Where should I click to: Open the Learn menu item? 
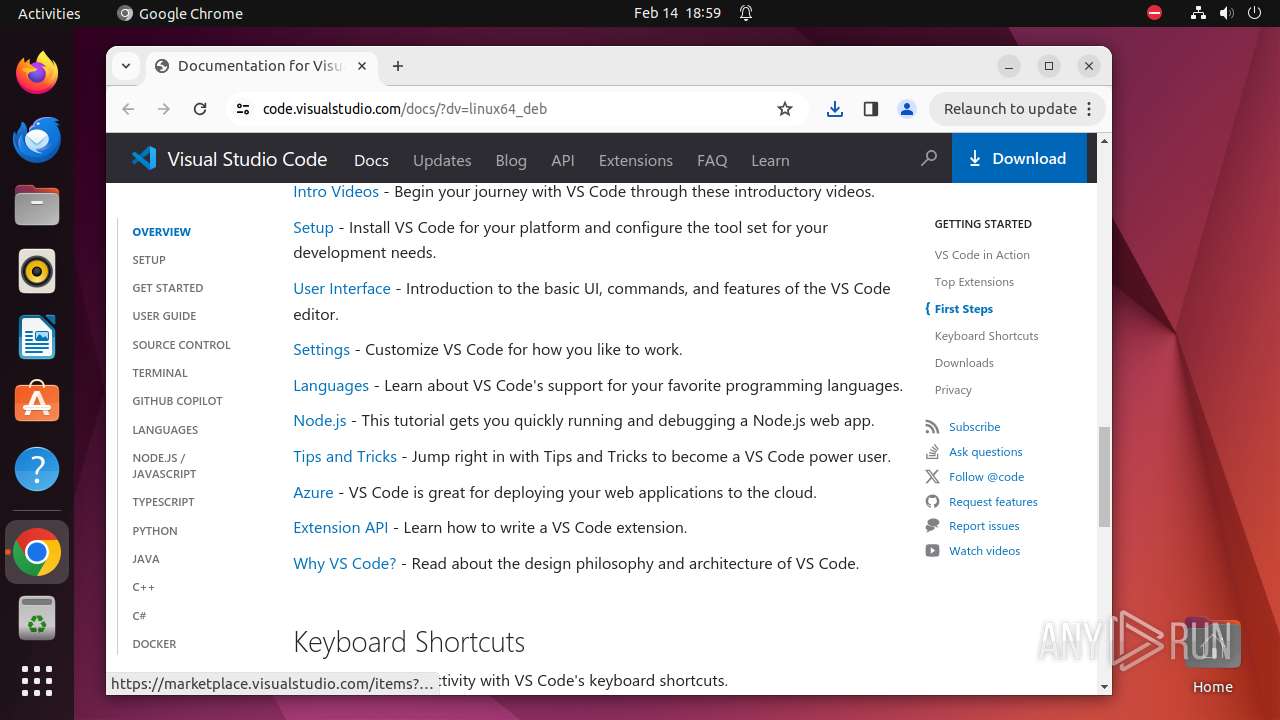click(x=770, y=160)
